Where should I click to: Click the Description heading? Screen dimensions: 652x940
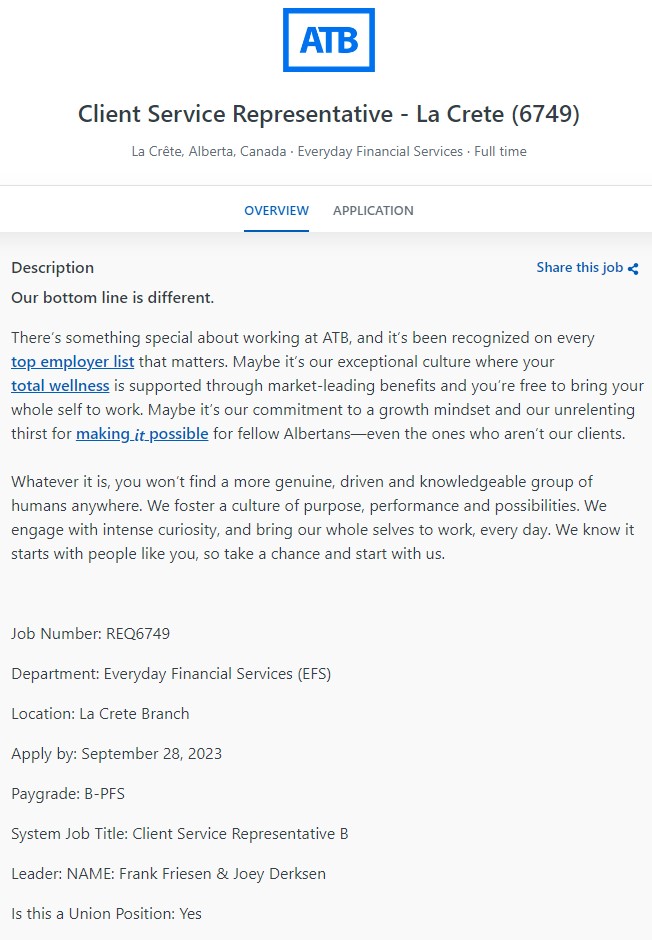pyautogui.click(x=53, y=267)
